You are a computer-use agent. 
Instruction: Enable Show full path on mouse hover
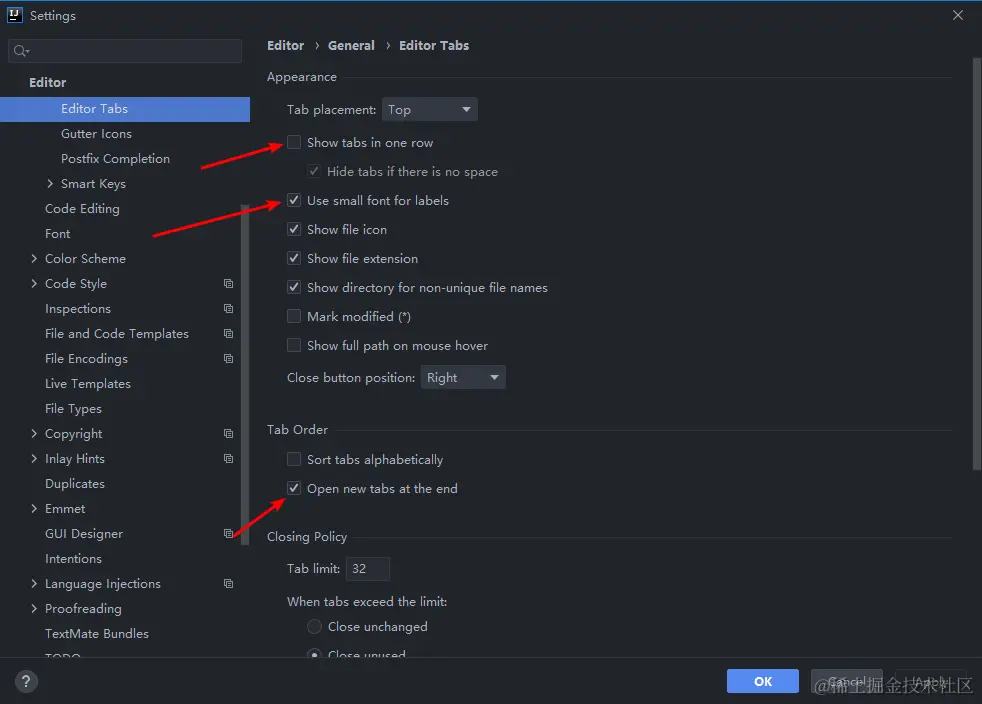click(294, 345)
